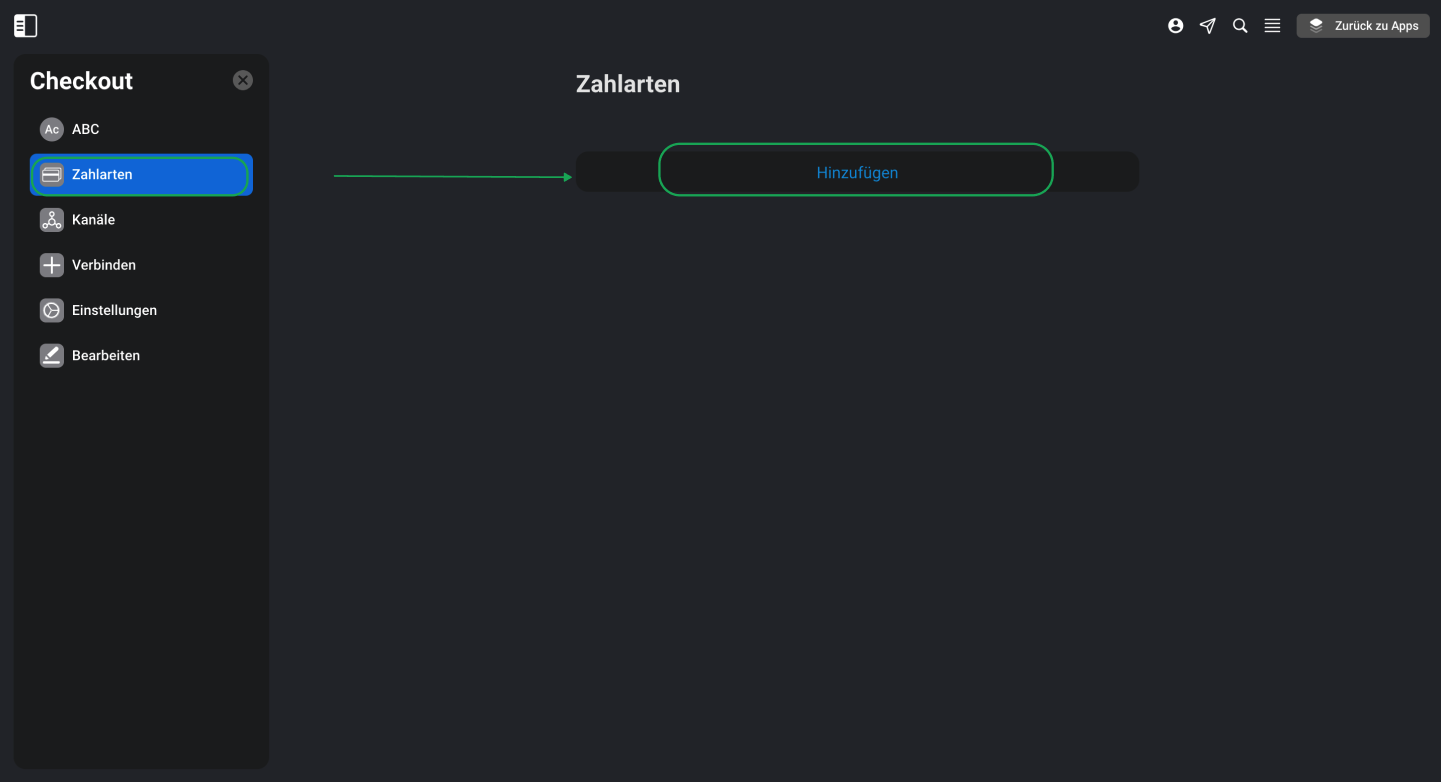
Task: Go back via Zurück zu Apps button
Action: click(x=1363, y=26)
